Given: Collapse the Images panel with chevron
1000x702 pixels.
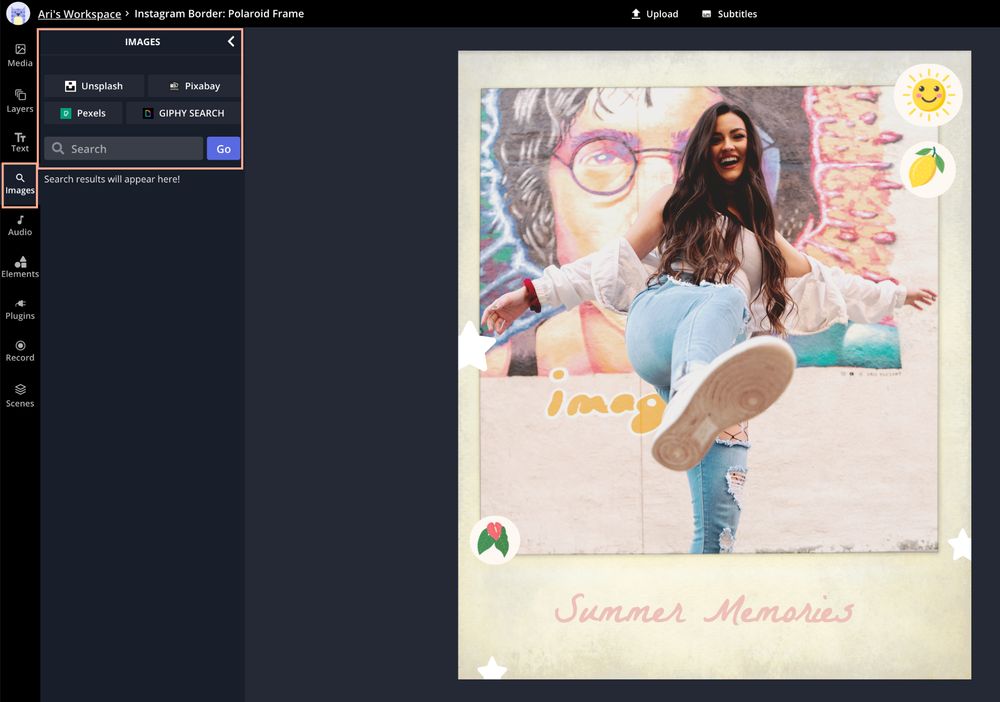Looking at the screenshot, I should pyautogui.click(x=231, y=42).
